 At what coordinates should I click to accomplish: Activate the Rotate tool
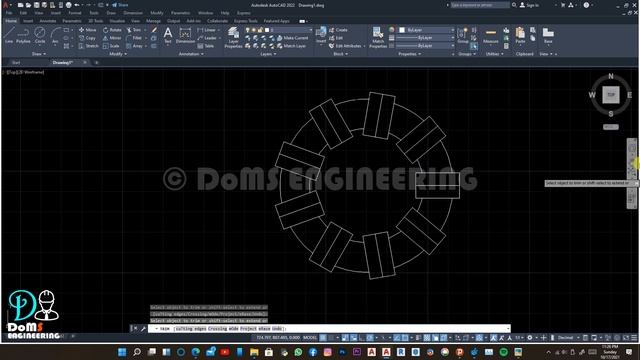coord(112,30)
